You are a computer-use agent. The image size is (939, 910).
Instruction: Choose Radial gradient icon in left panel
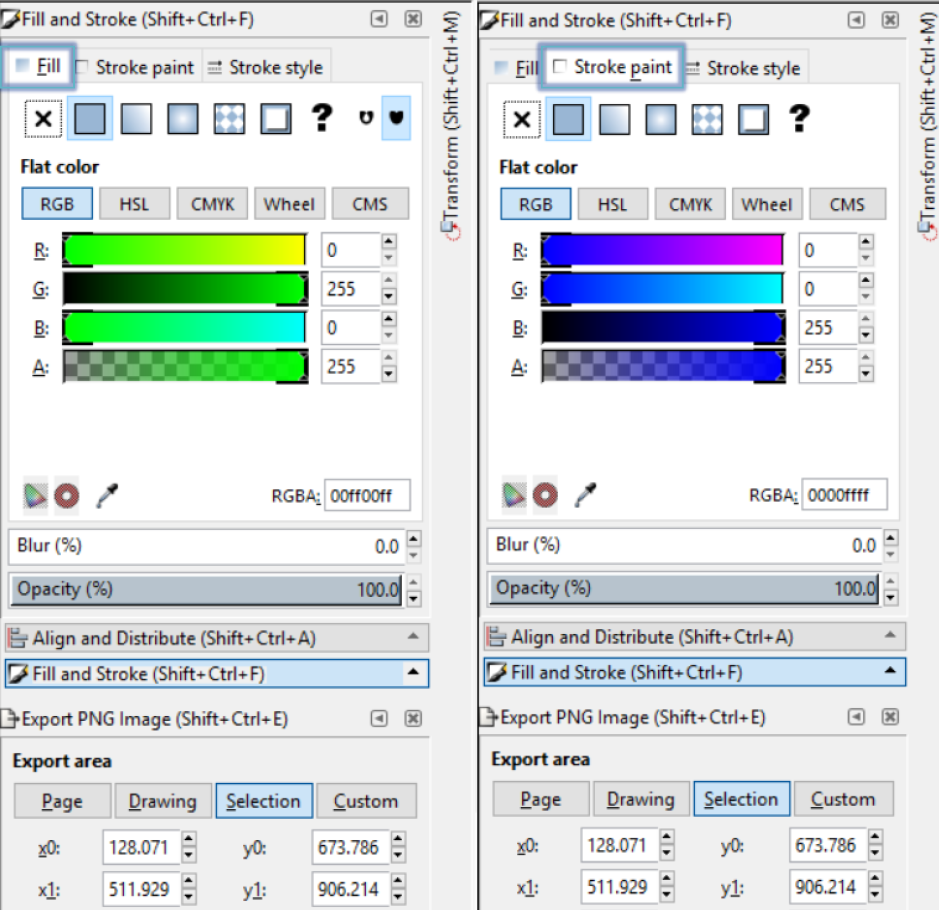(x=183, y=119)
